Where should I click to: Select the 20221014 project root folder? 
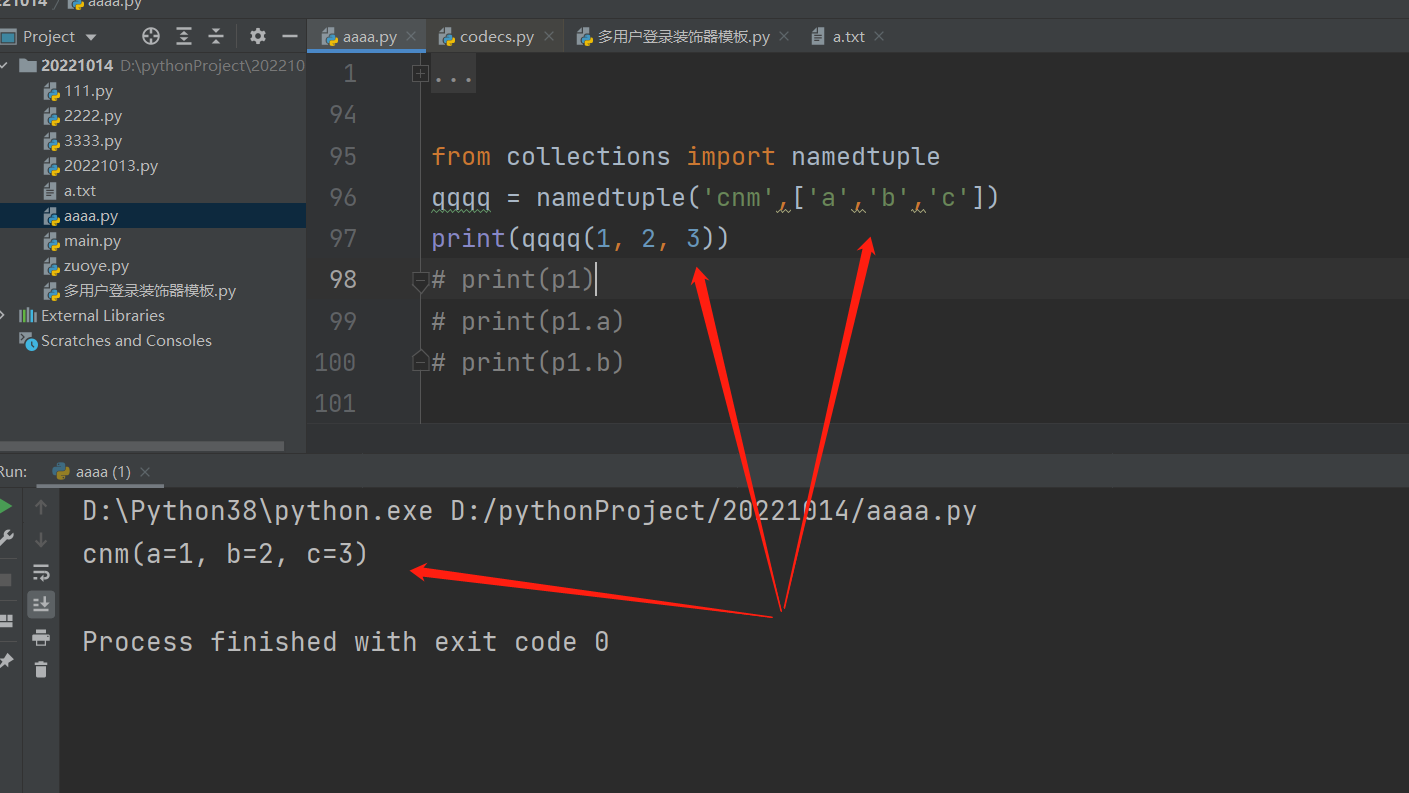(153, 66)
